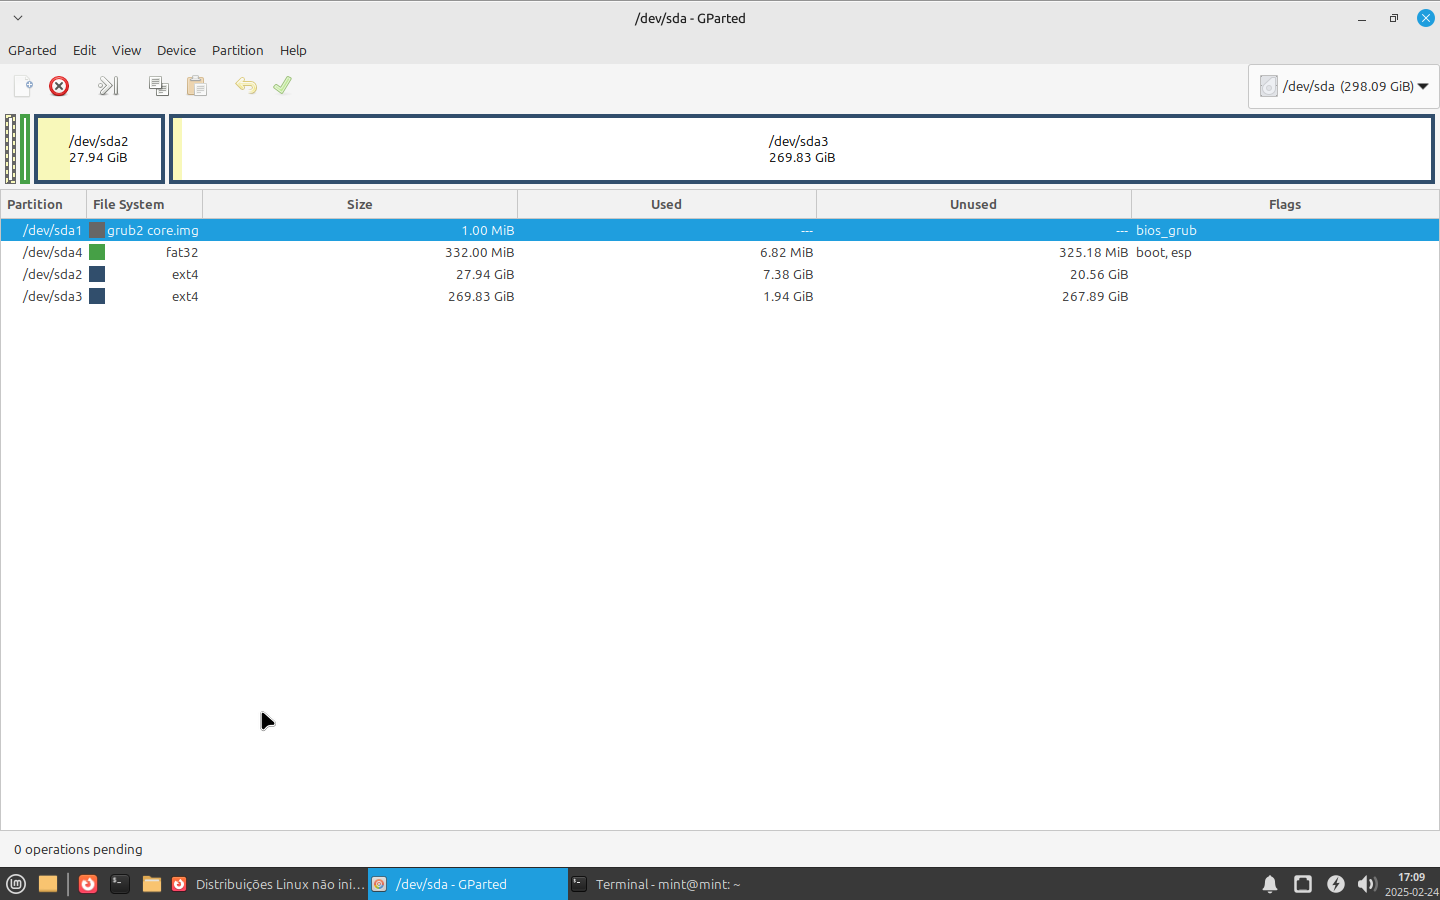Click the bios_grub flag text
Viewport: 1440px width, 900px height.
coord(1166,230)
